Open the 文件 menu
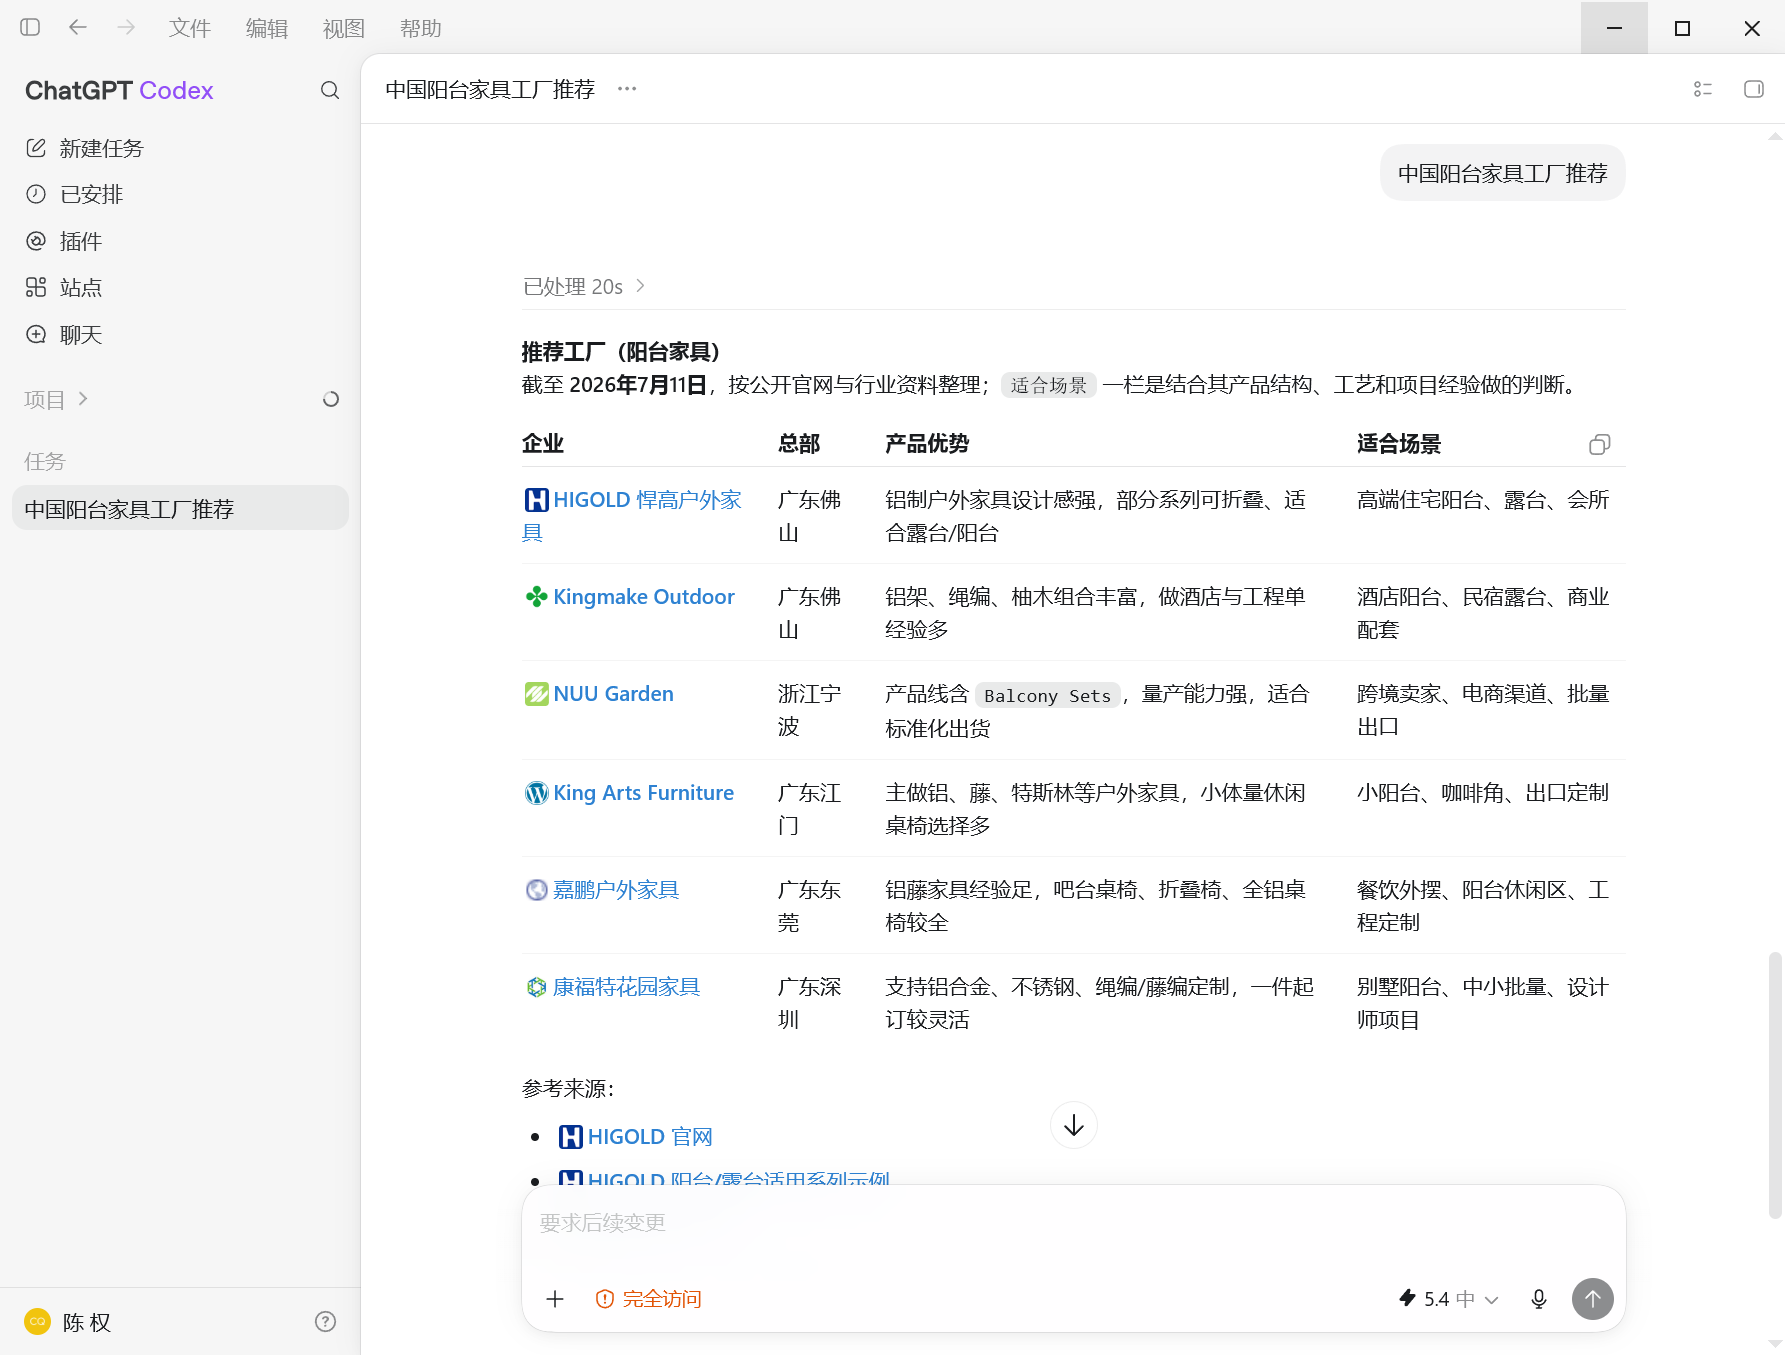Screen dimensions: 1785x1355 coord(190,28)
